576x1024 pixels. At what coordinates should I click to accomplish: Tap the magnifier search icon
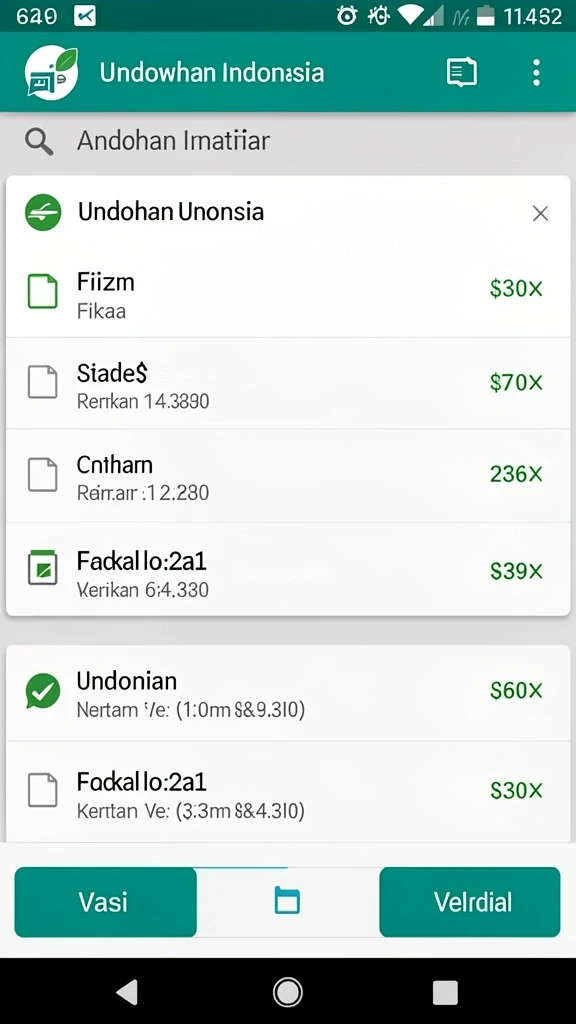[x=39, y=141]
